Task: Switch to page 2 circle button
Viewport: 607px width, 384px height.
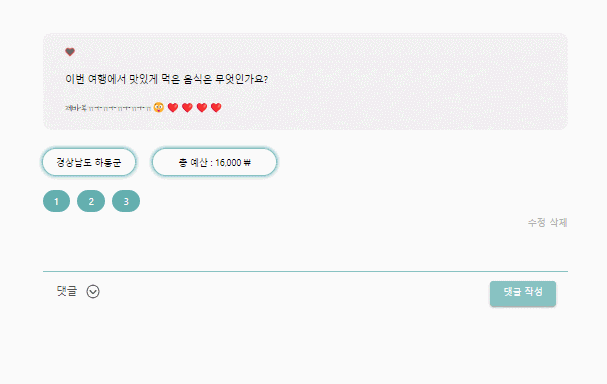Action: [x=91, y=201]
